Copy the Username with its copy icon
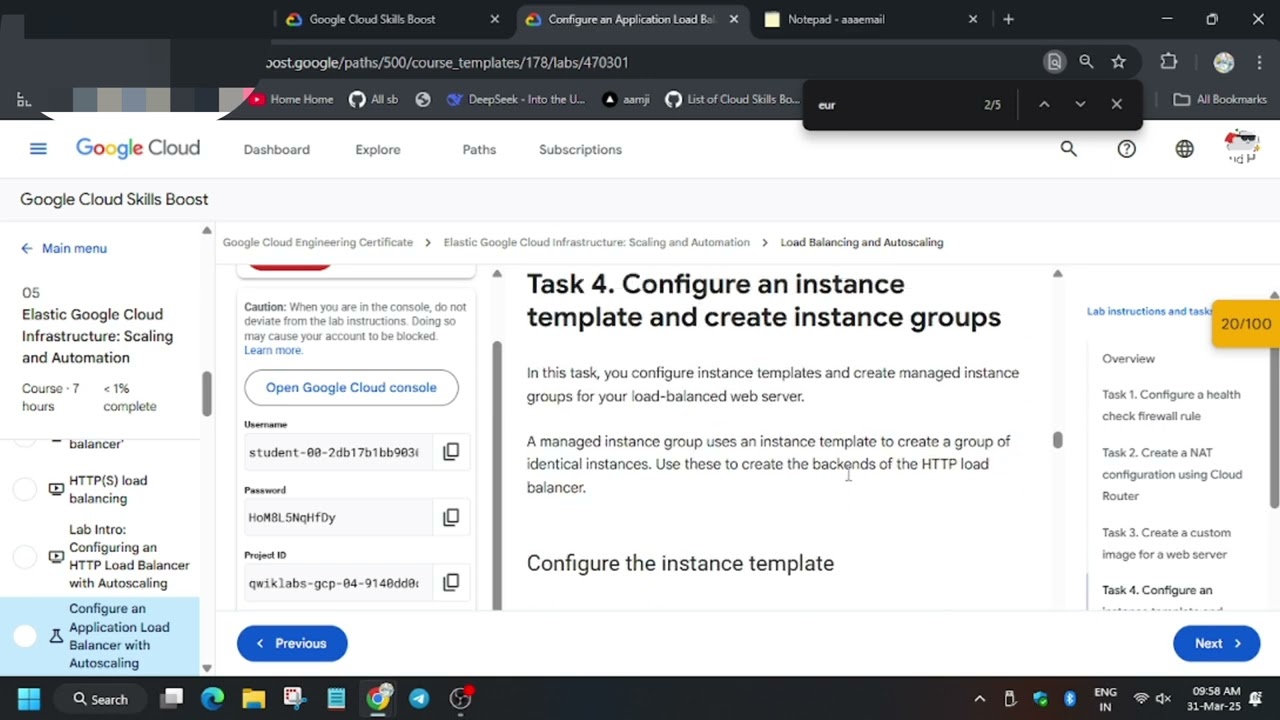This screenshot has height=720, width=1280. 451,452
